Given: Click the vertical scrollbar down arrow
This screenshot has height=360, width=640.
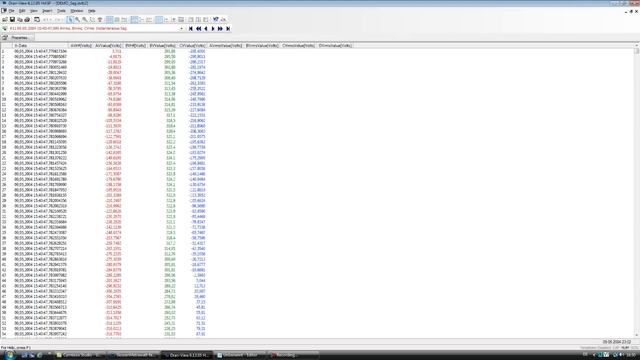Looking at the screenshot, I should pyautogui.click(x=637, y=336).
